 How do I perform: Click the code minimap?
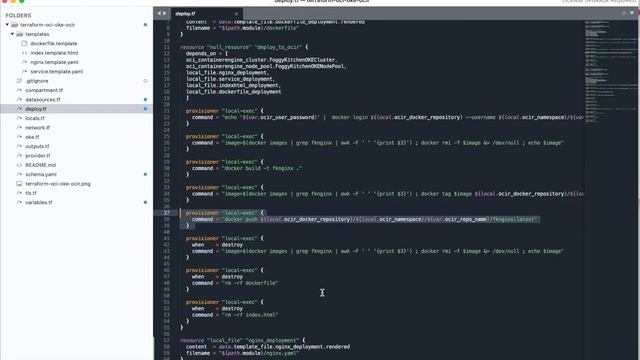pyautogui.click(x=610, y=72)
